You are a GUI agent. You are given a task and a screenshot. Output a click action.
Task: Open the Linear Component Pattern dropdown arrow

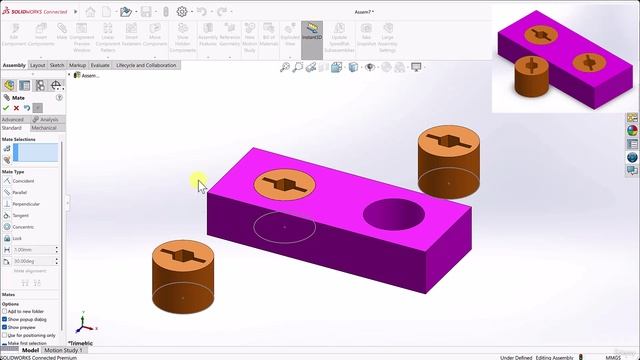108,57
